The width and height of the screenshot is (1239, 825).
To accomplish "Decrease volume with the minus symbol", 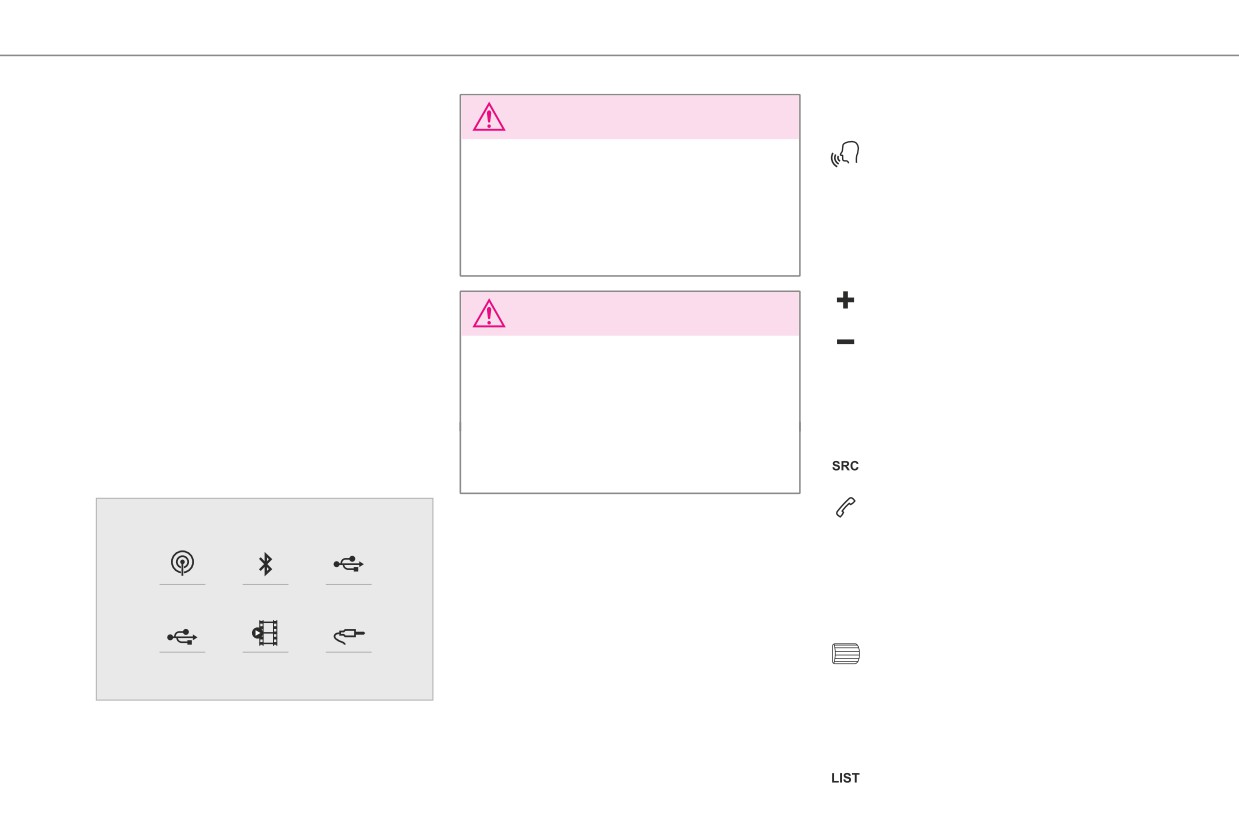I will coord(845,342).
